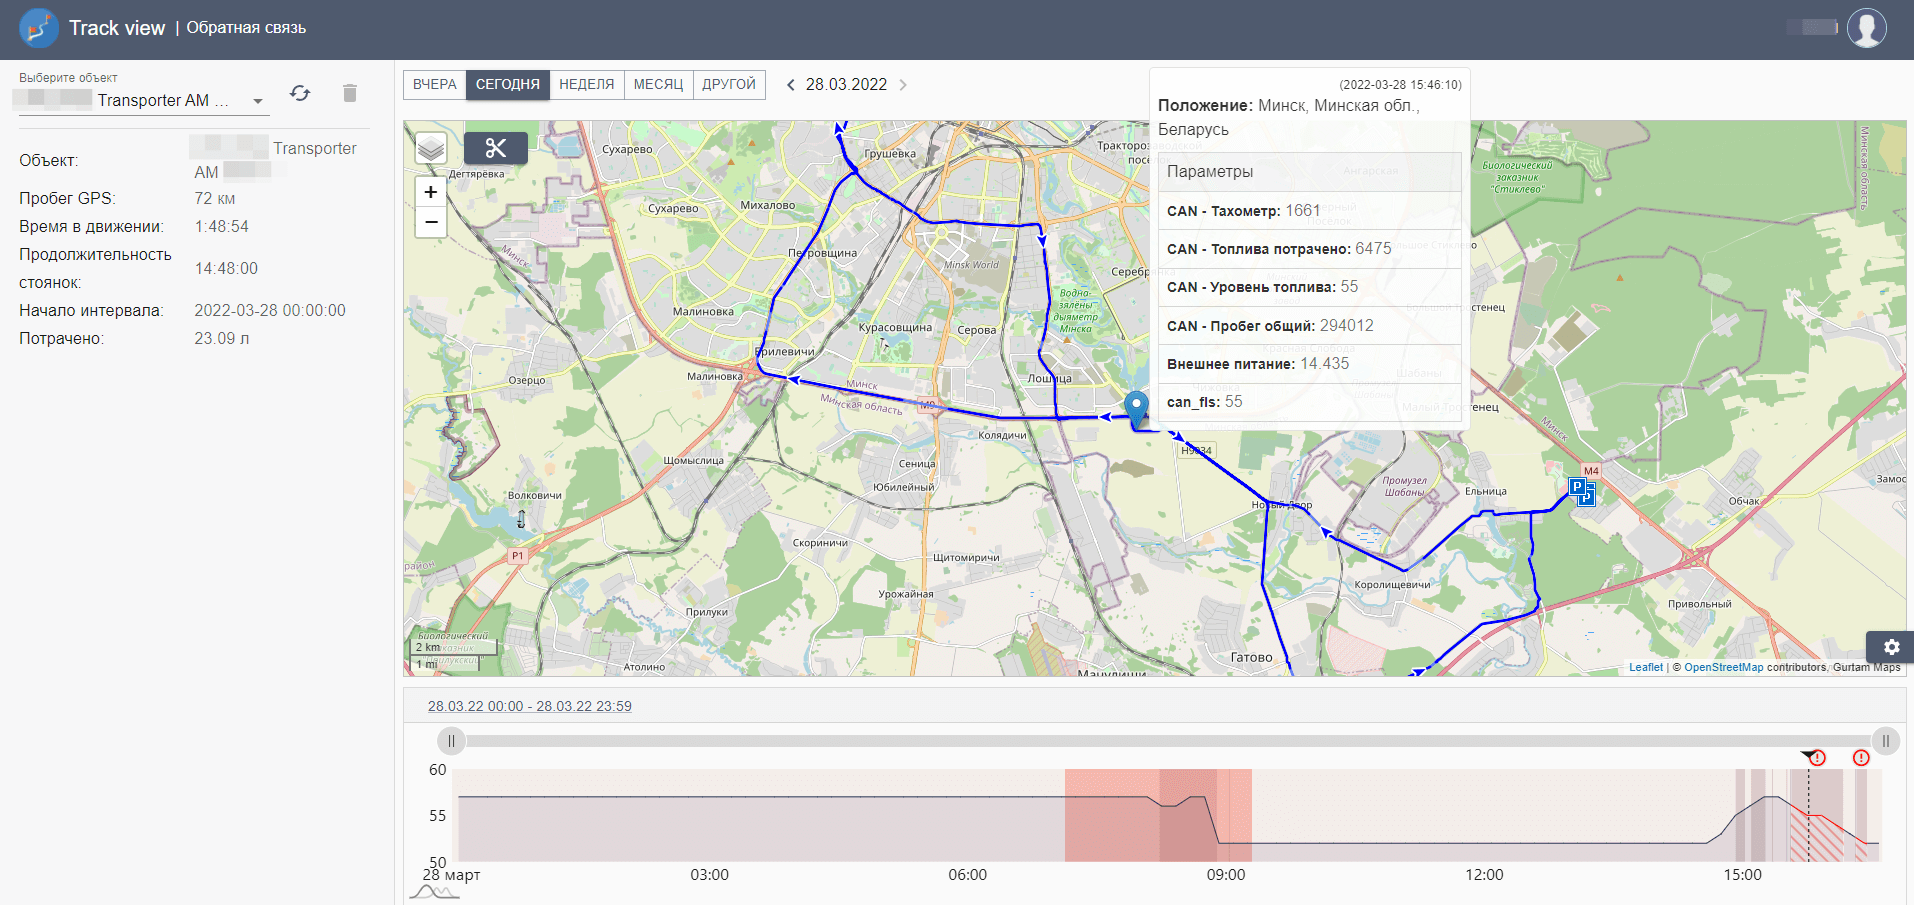Expand the Transporter AM object dropdown

pyautogui.click(x=257, y=101)
